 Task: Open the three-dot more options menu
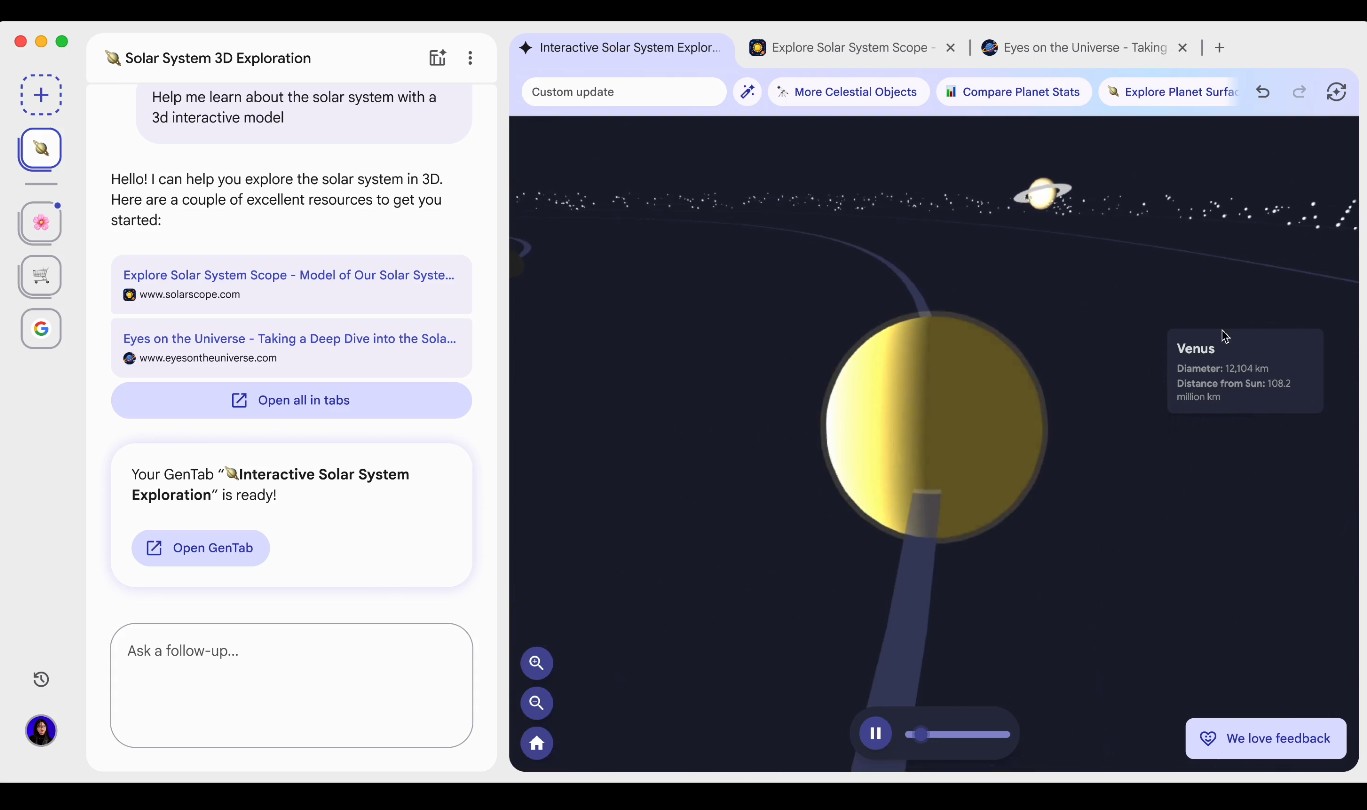[470, 58]
